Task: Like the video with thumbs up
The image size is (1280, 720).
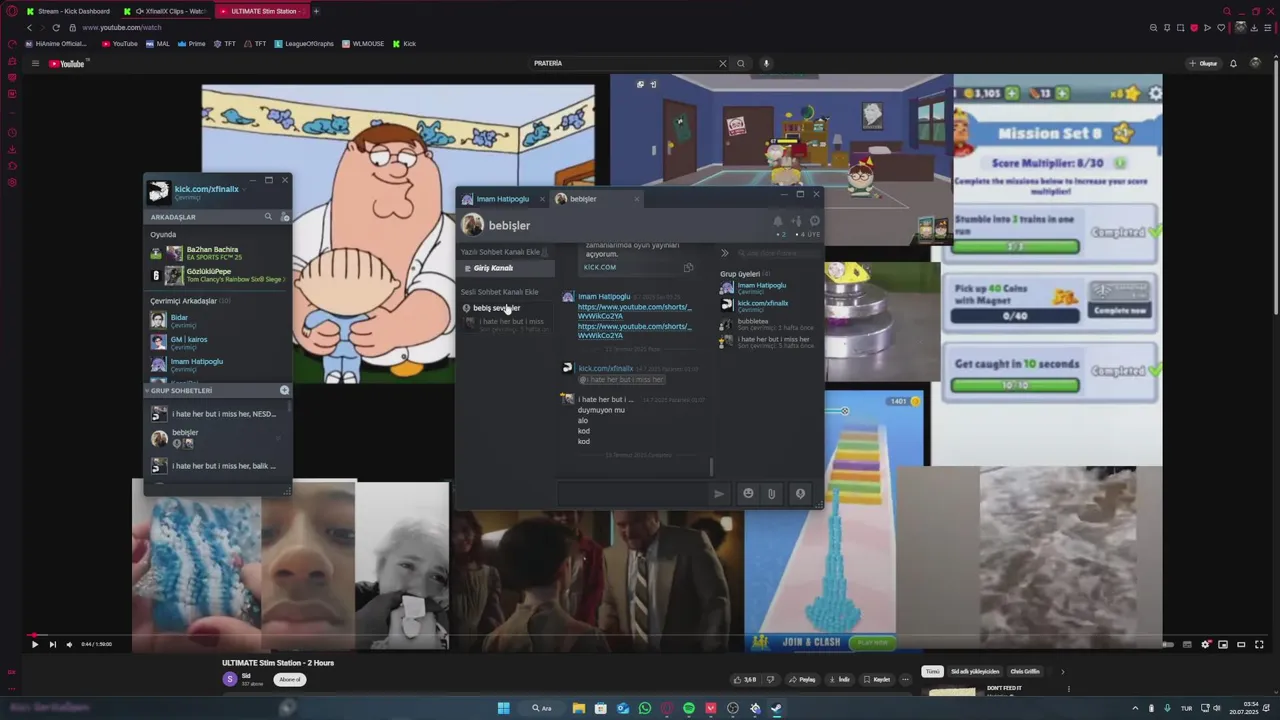Action: 745,679
